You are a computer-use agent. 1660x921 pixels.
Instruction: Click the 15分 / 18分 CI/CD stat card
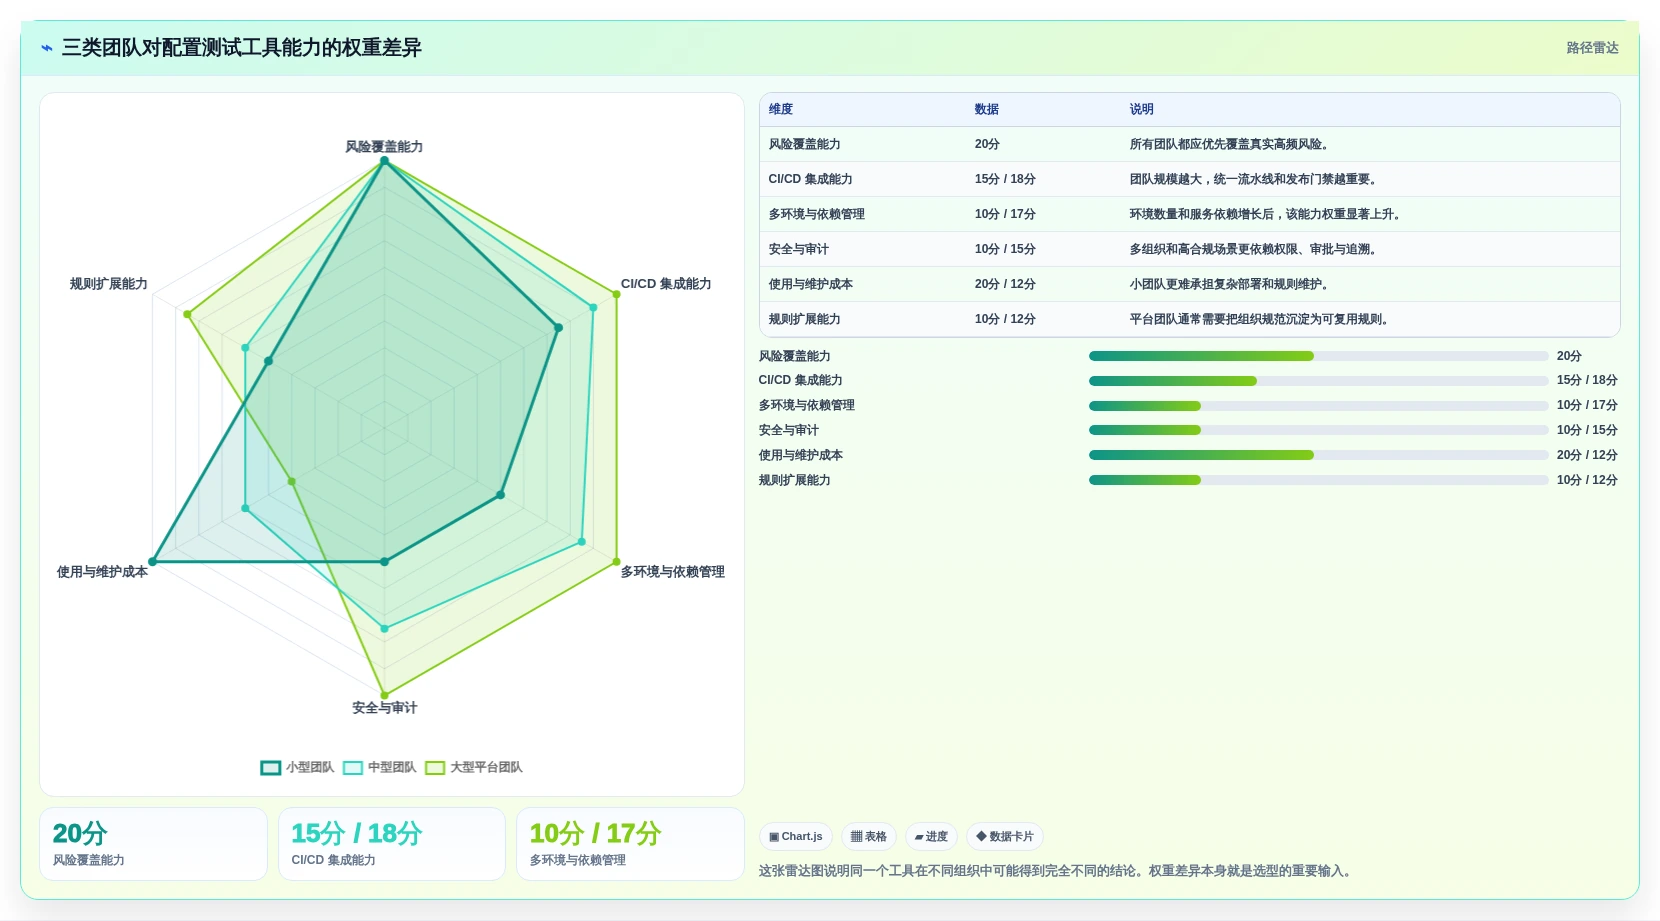[392, 844]
